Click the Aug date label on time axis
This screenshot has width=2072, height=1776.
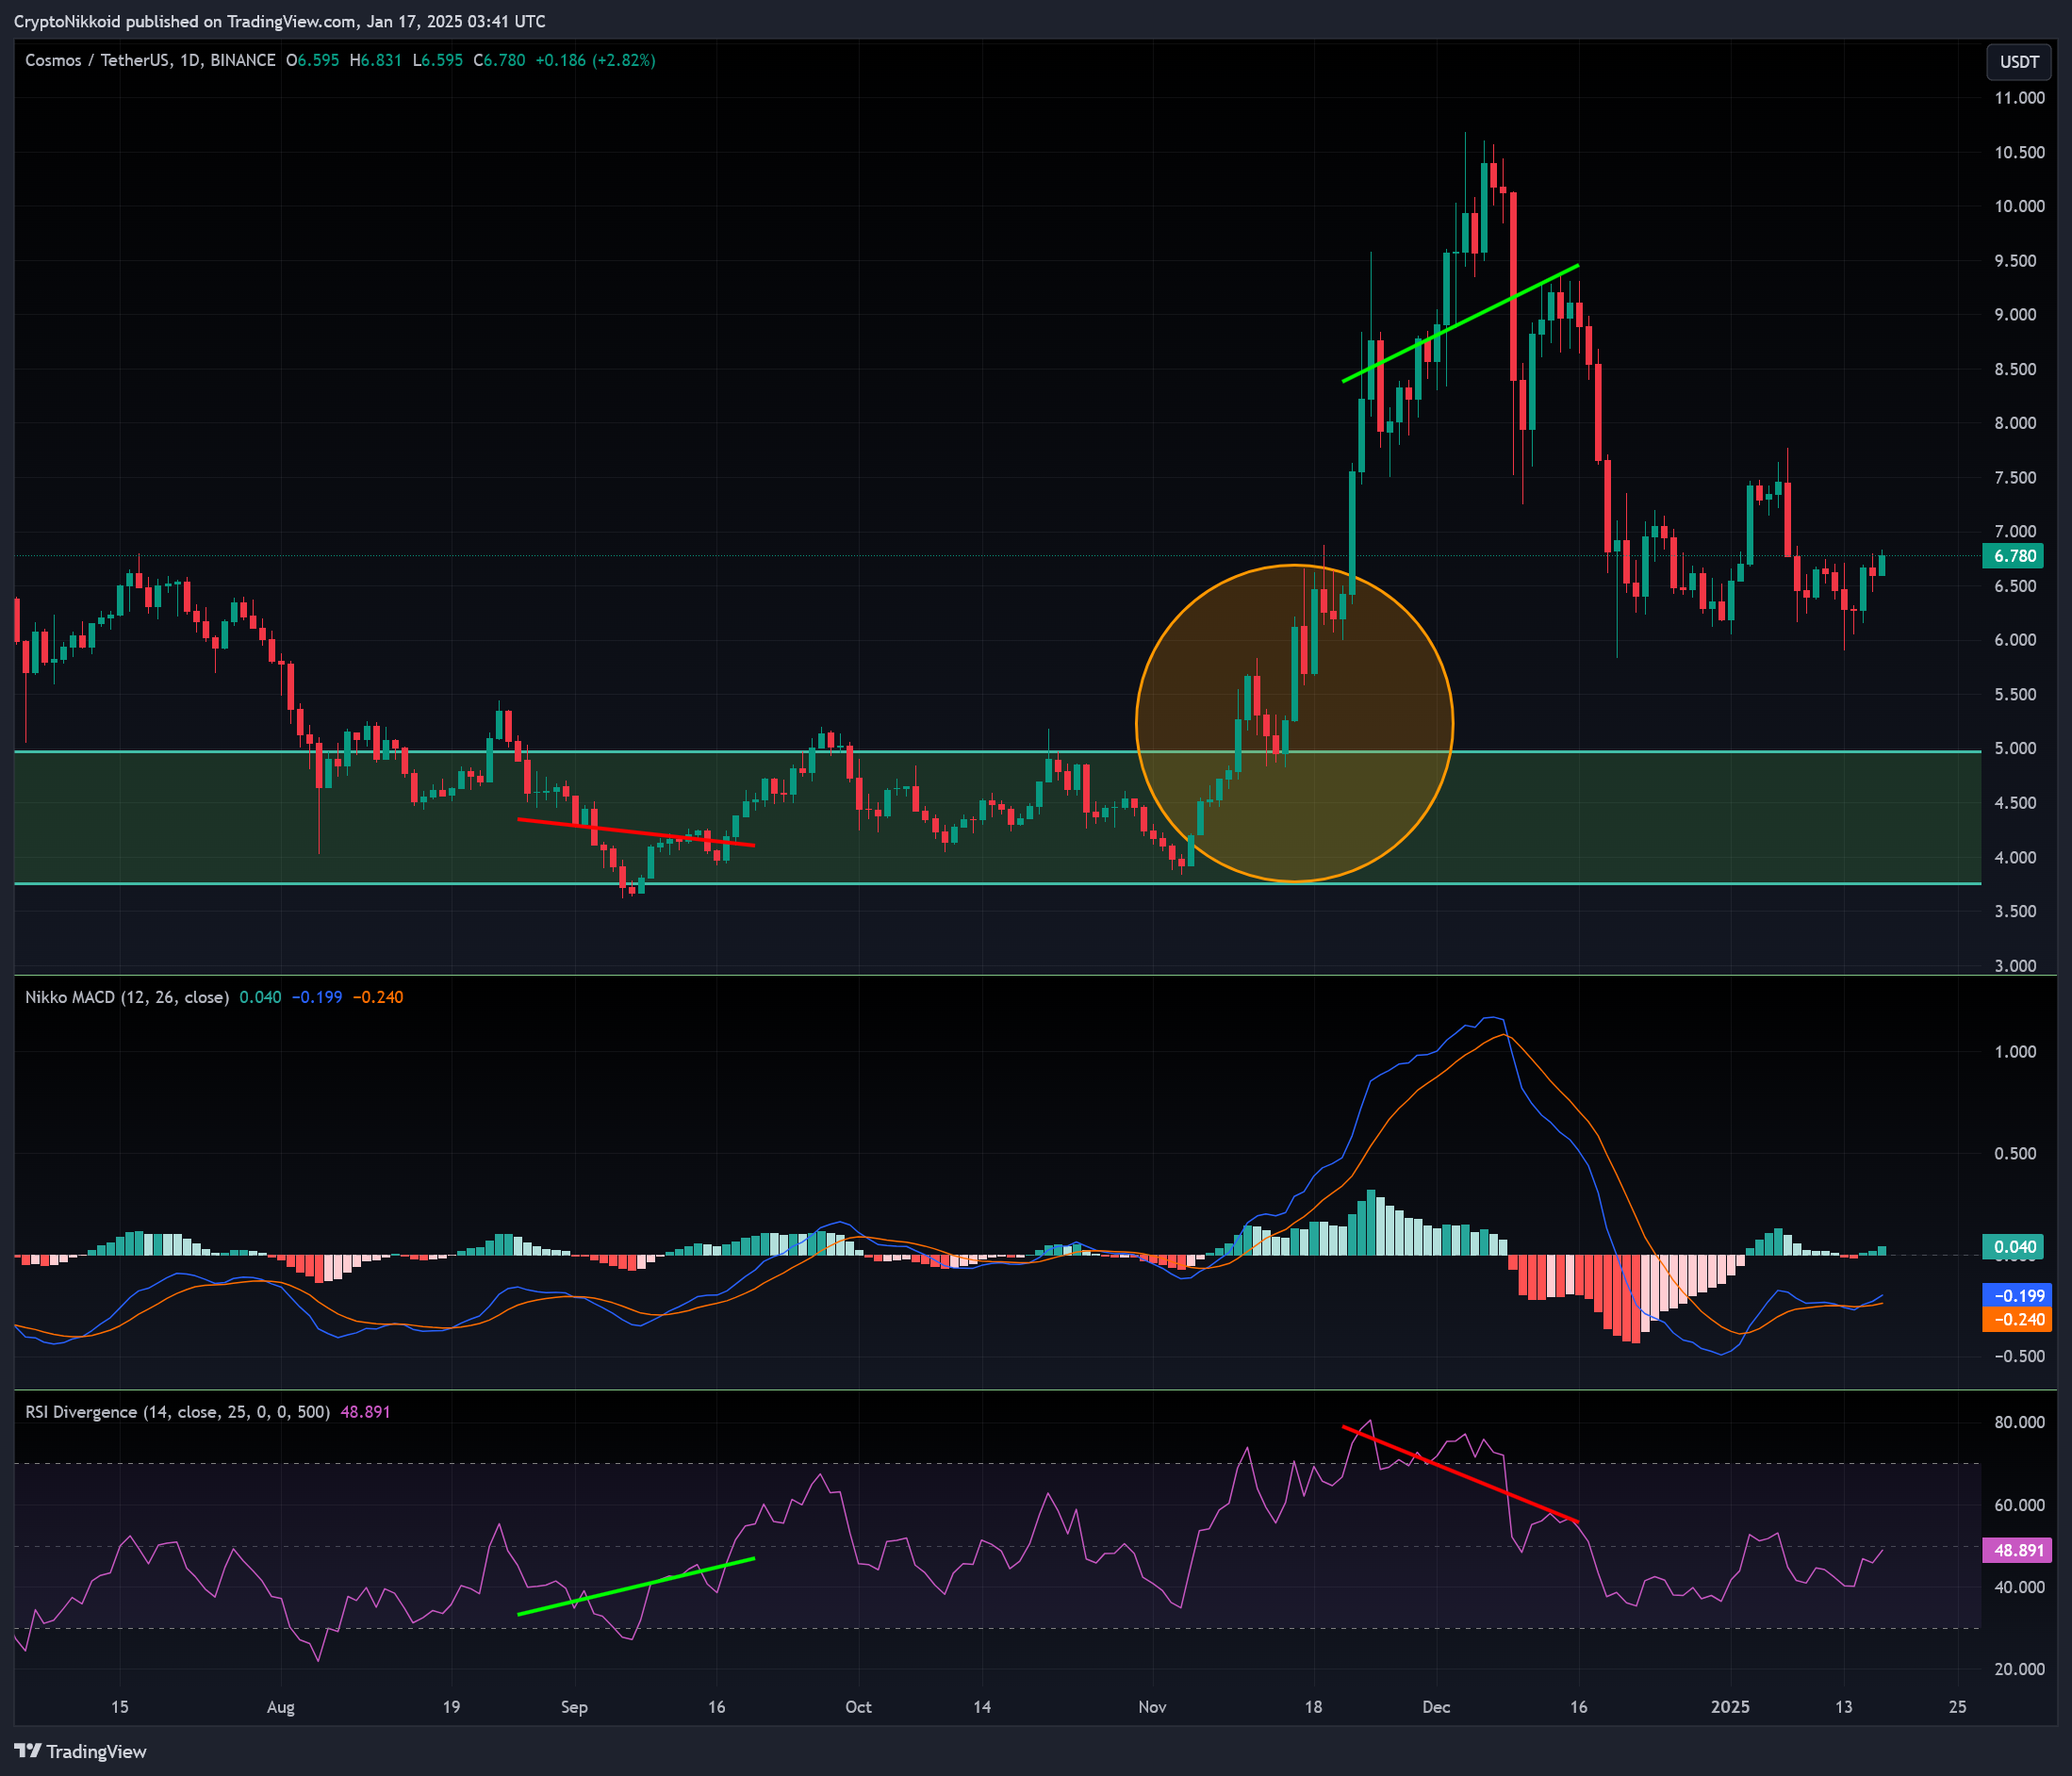click(281, 1707)
